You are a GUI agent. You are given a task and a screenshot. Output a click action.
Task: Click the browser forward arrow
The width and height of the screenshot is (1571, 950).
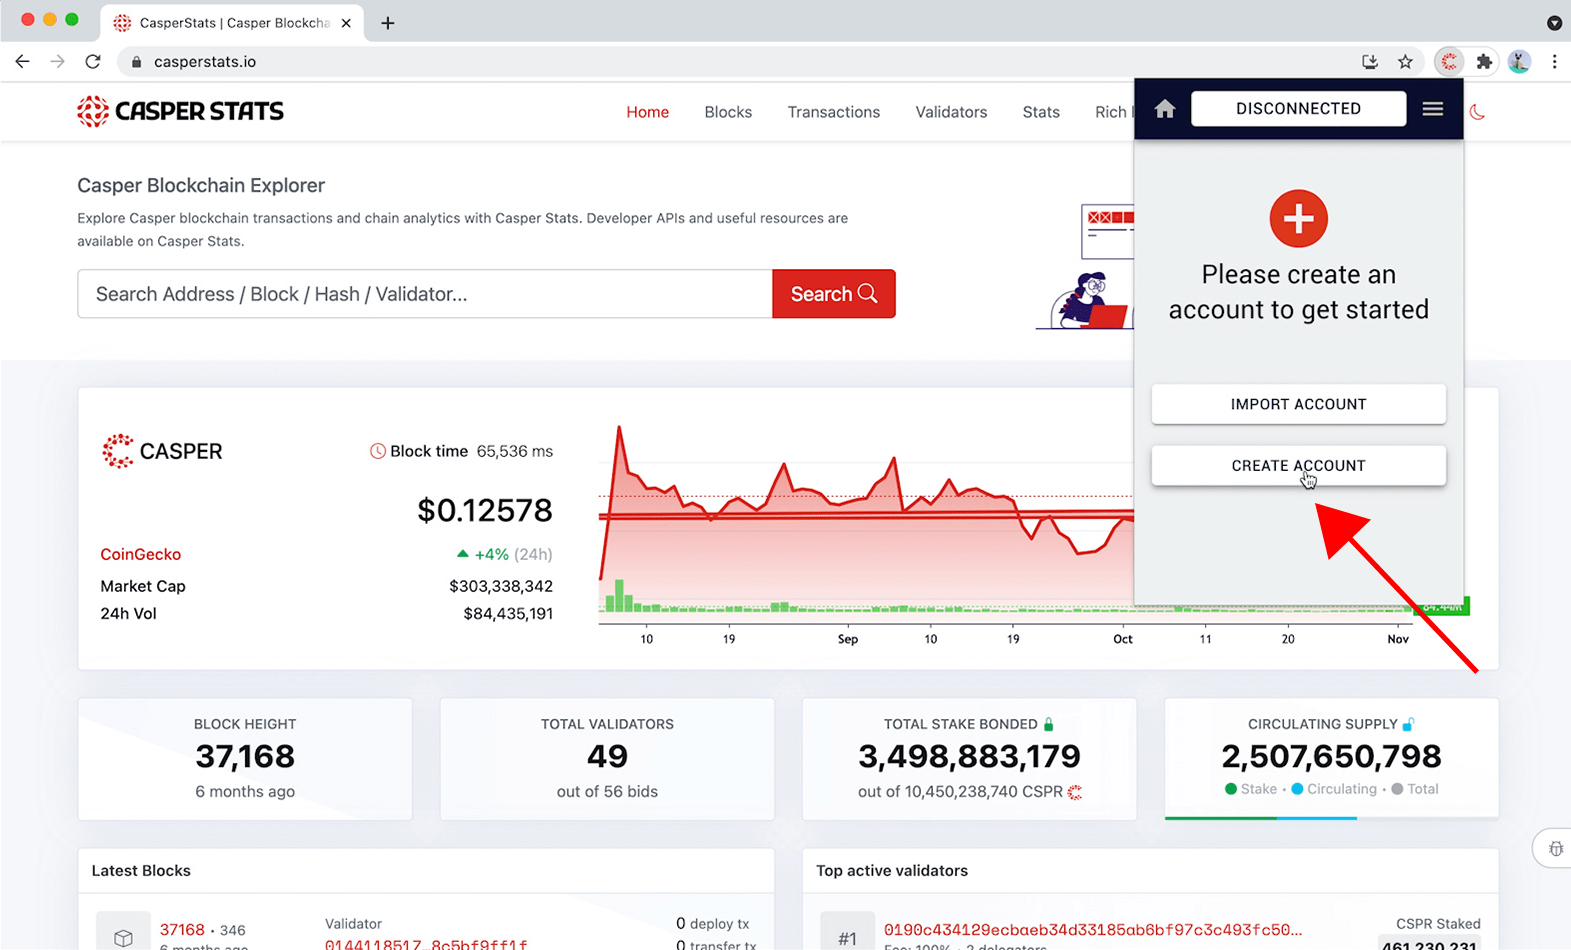(x=57, y=62)
